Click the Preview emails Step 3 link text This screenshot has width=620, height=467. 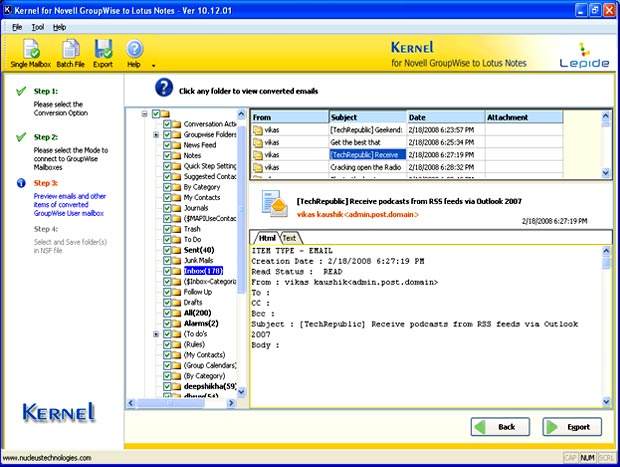[x=69, y=205]
